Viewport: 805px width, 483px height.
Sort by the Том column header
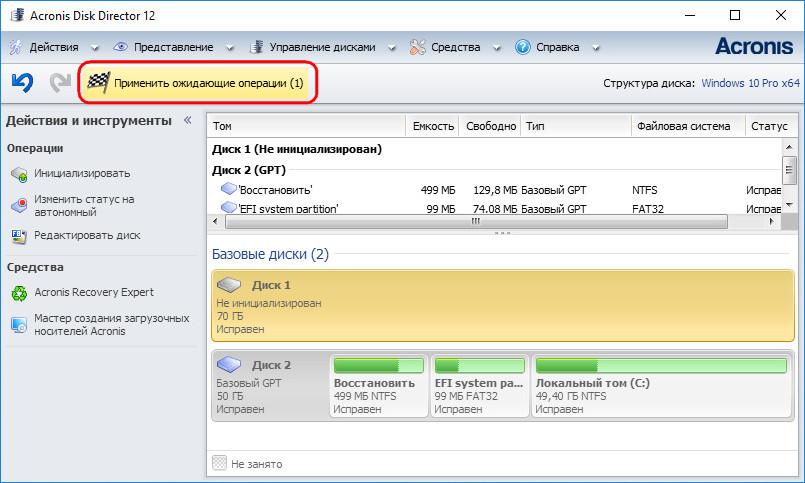coord(306,126)
